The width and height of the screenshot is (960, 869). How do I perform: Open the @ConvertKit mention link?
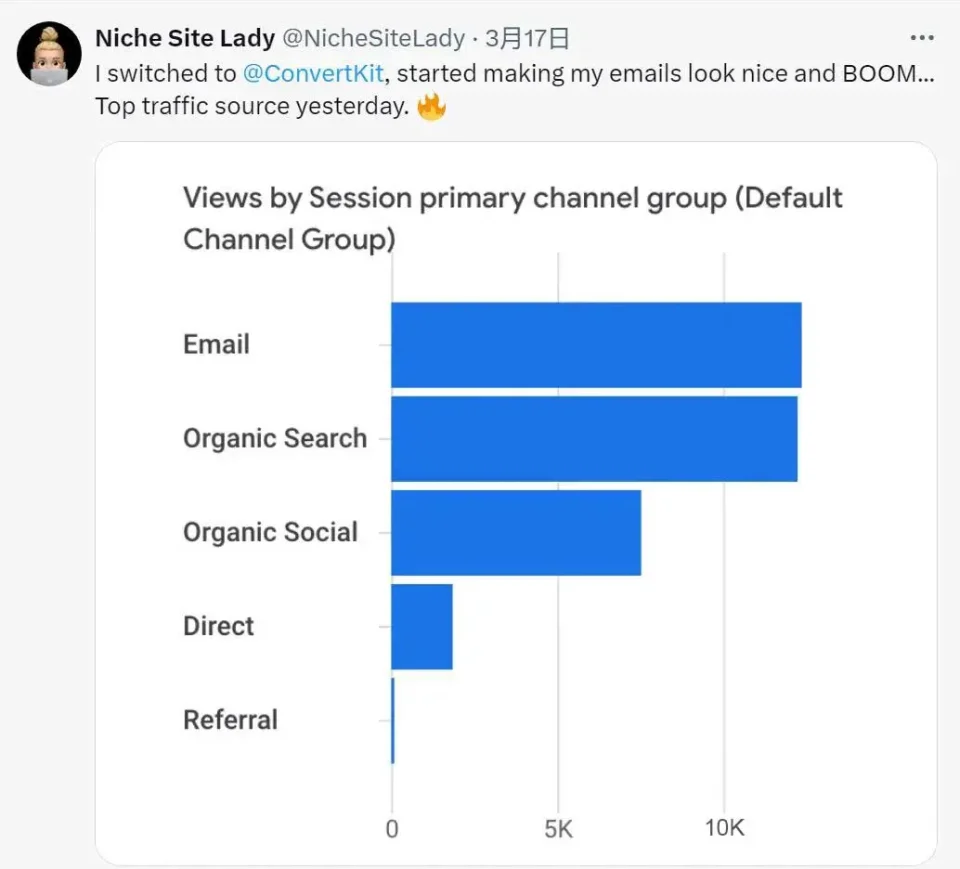[x=313, y=73]
